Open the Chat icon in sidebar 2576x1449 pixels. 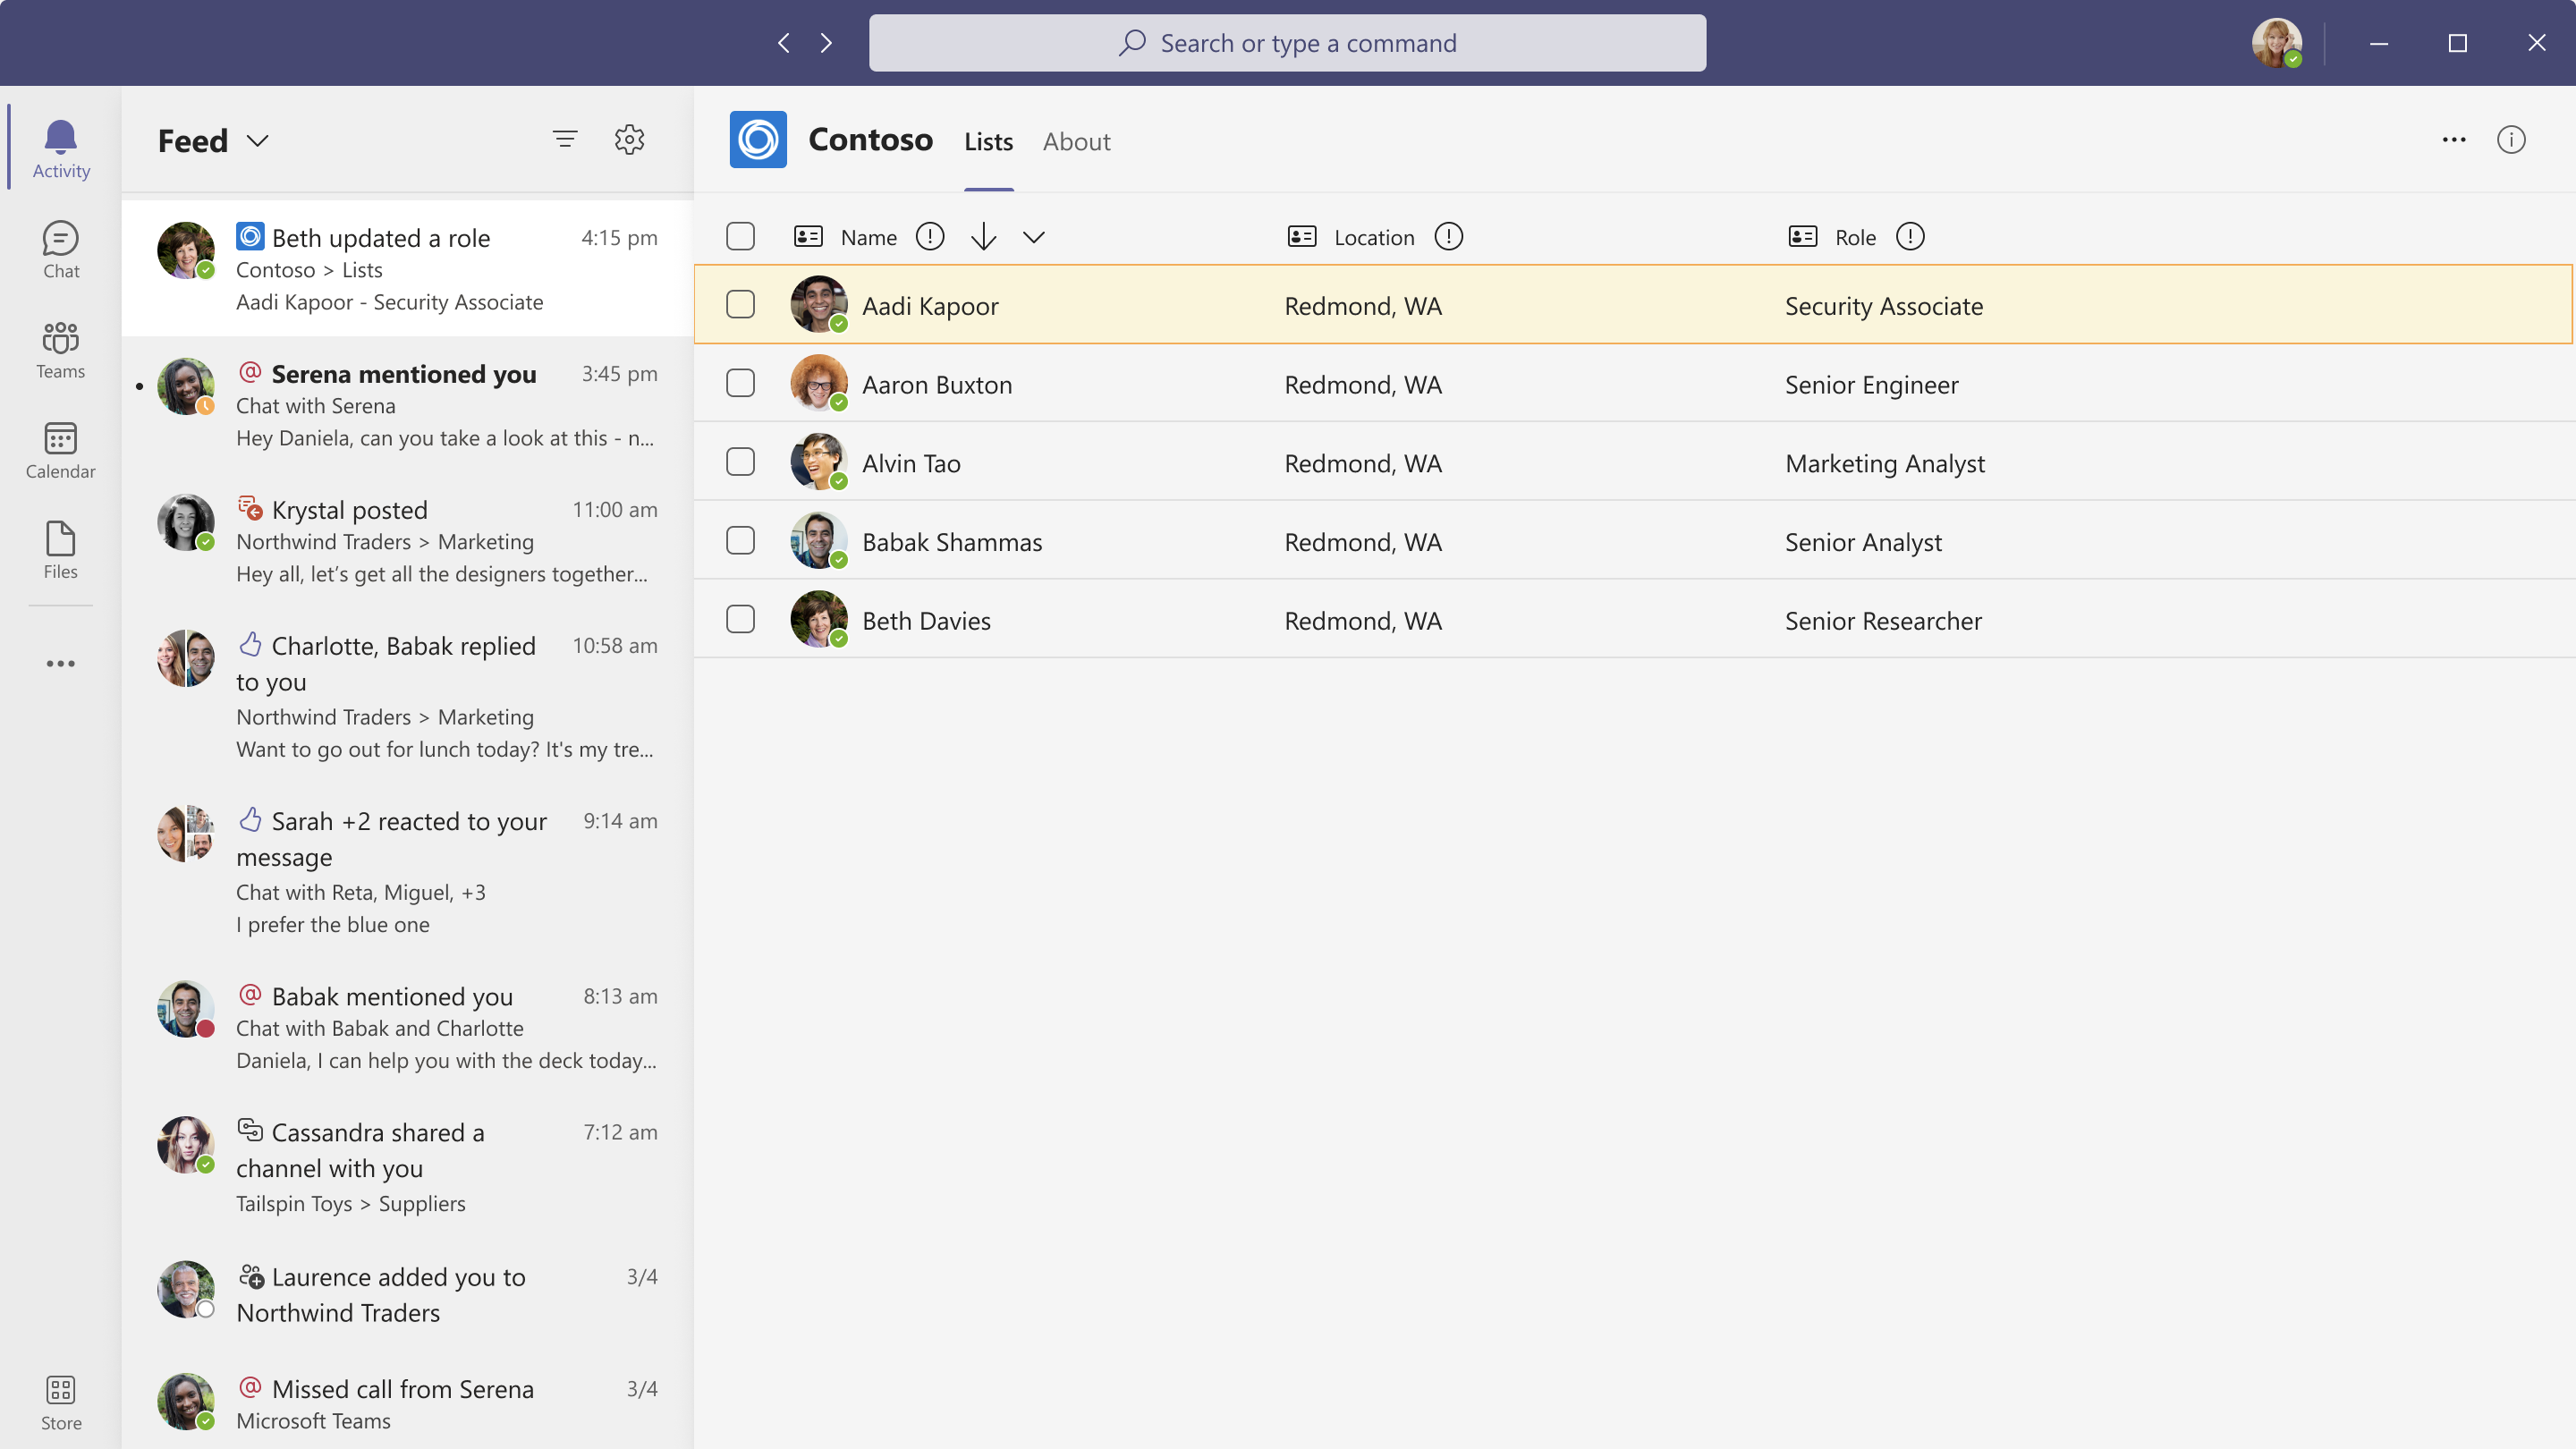pos(60,248)
